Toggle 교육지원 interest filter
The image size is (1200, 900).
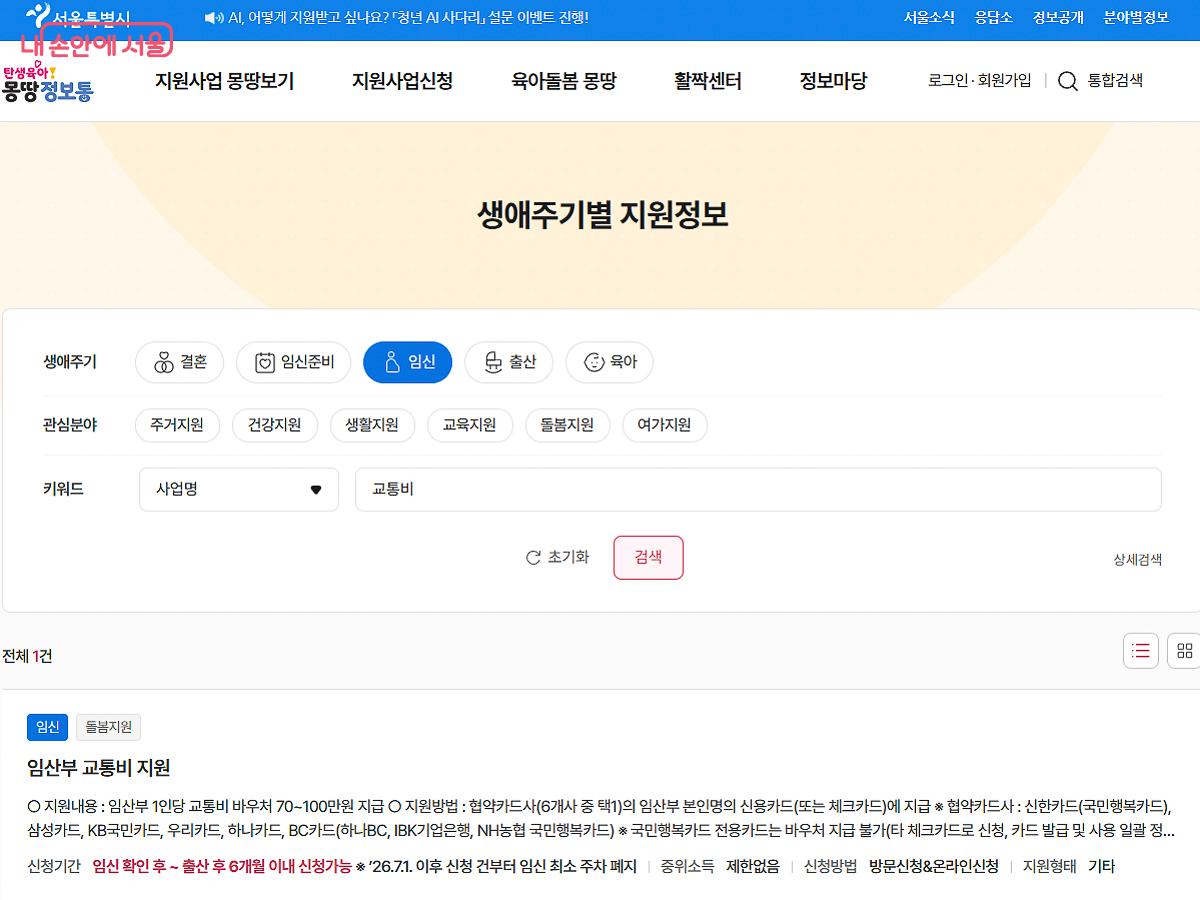470,425
